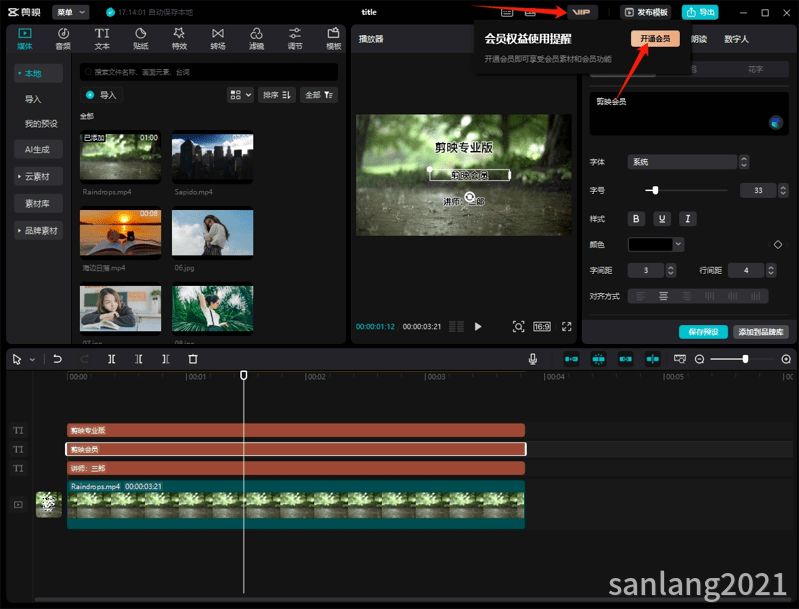
Task: Select 我的预设 in sidebar
Action: 41,124
